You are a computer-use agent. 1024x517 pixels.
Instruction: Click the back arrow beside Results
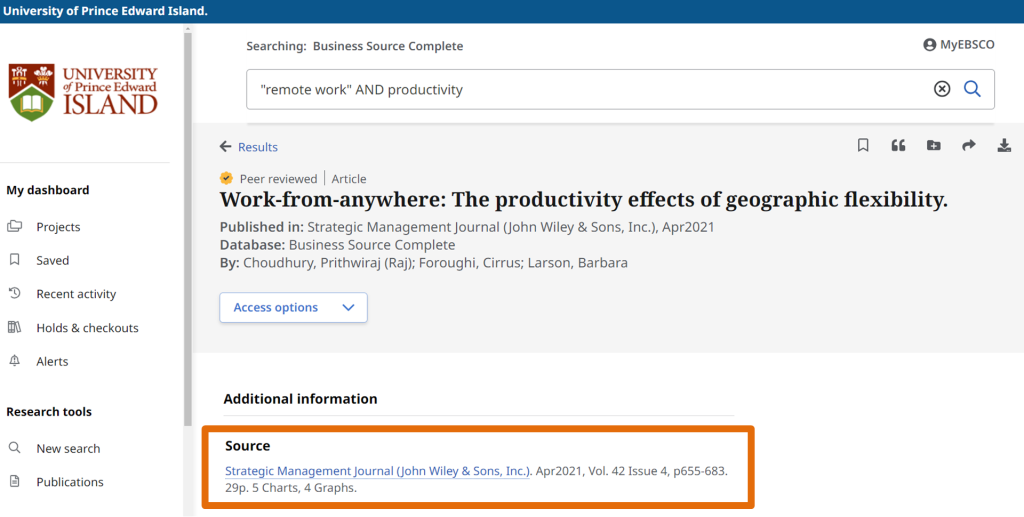pyautogui.click(x=225, y=146)
